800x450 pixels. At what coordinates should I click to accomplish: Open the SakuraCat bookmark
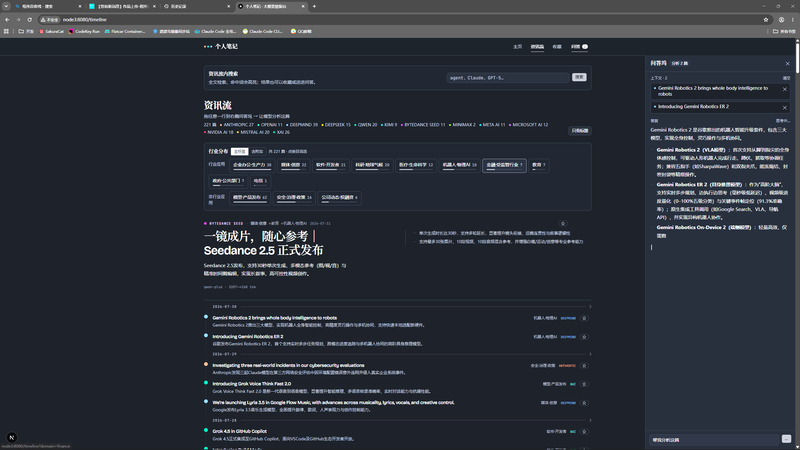pos(52,31)
